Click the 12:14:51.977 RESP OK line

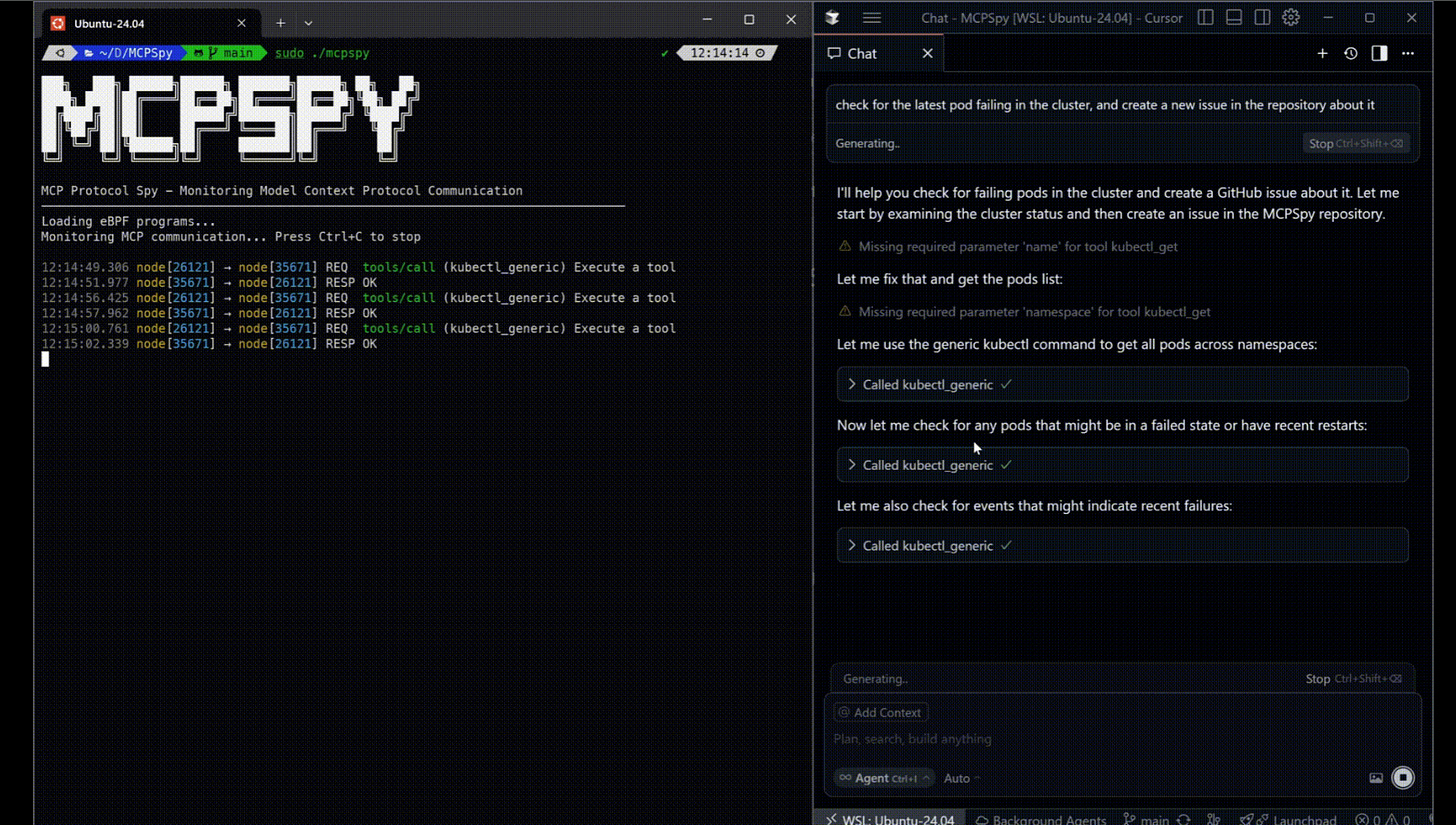coord(209,283)
